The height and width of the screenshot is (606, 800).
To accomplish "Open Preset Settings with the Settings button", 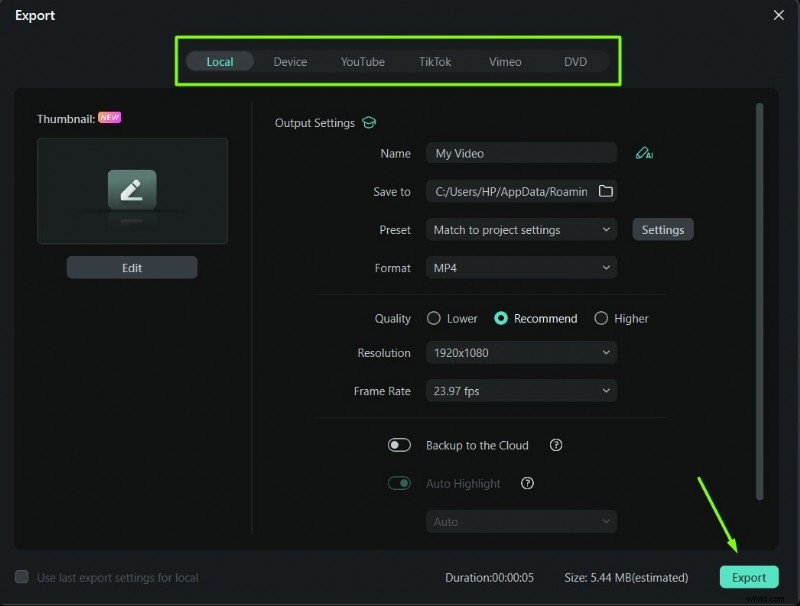I will click(x=662, y=229).
